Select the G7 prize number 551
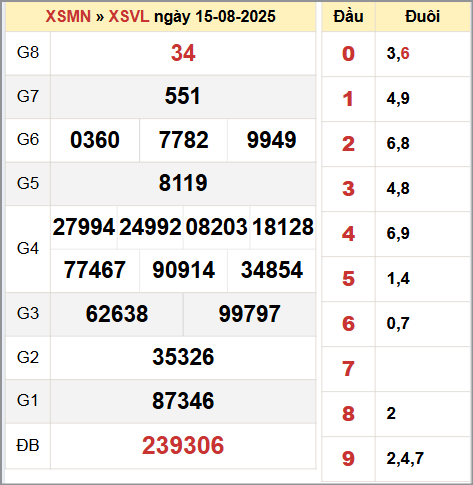This screenshot has height=485, width=473. tap(183, 96)
